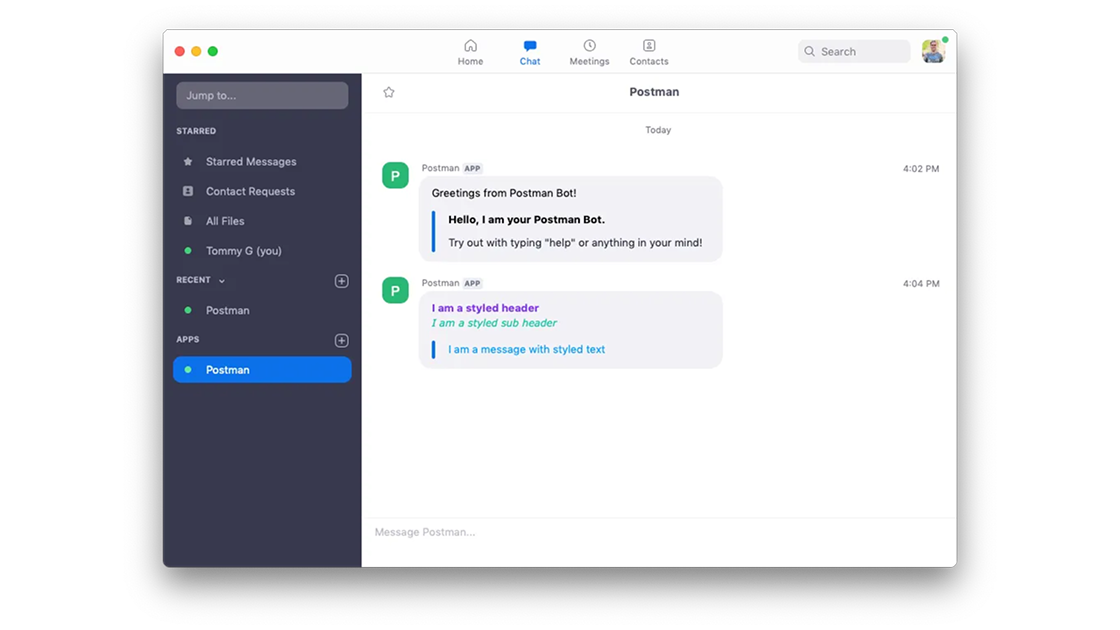The width and height of the screenshot is (1120, 630).
Task: Open the Postman app chat
Action: [x=227, y=369]
